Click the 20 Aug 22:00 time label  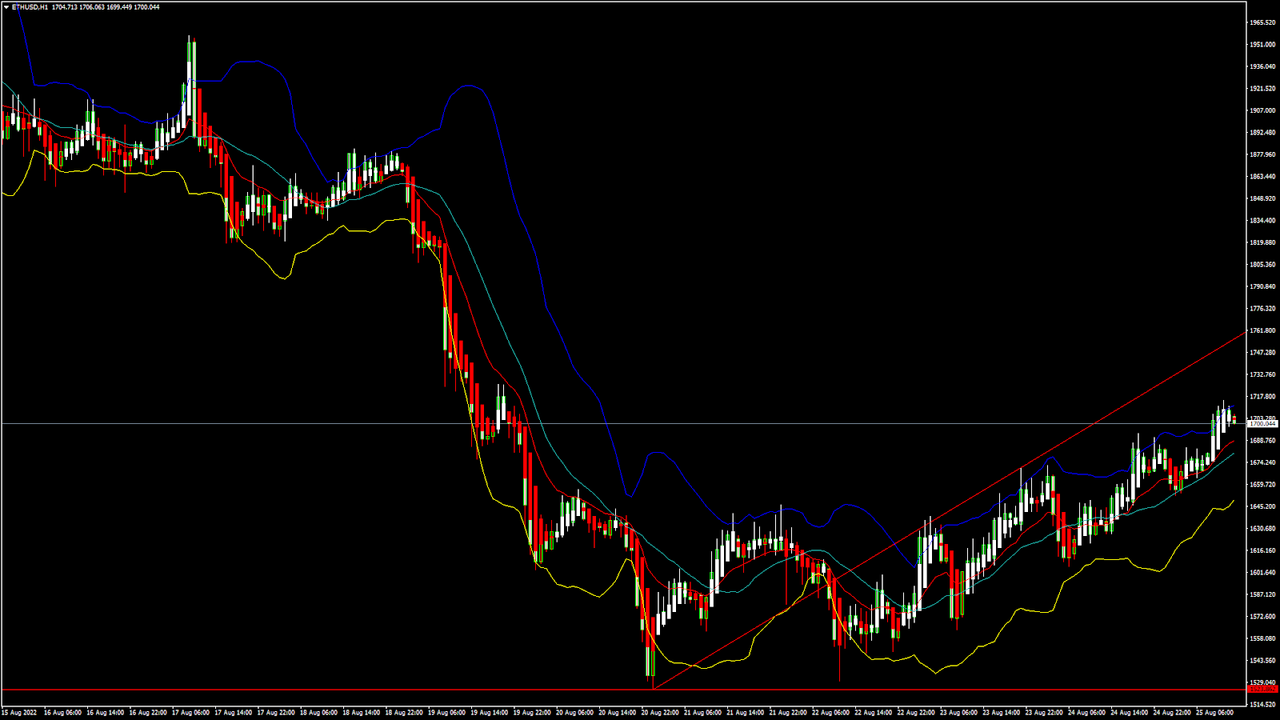tap(661, 713)
